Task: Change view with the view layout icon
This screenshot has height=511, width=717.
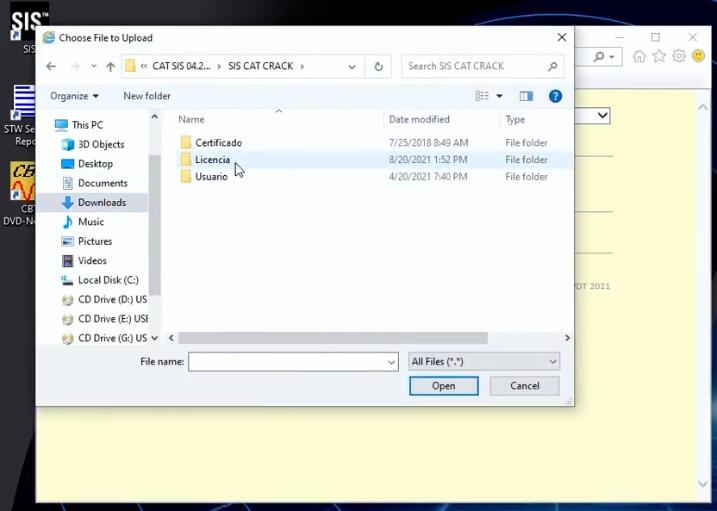Action: [482, 96]
